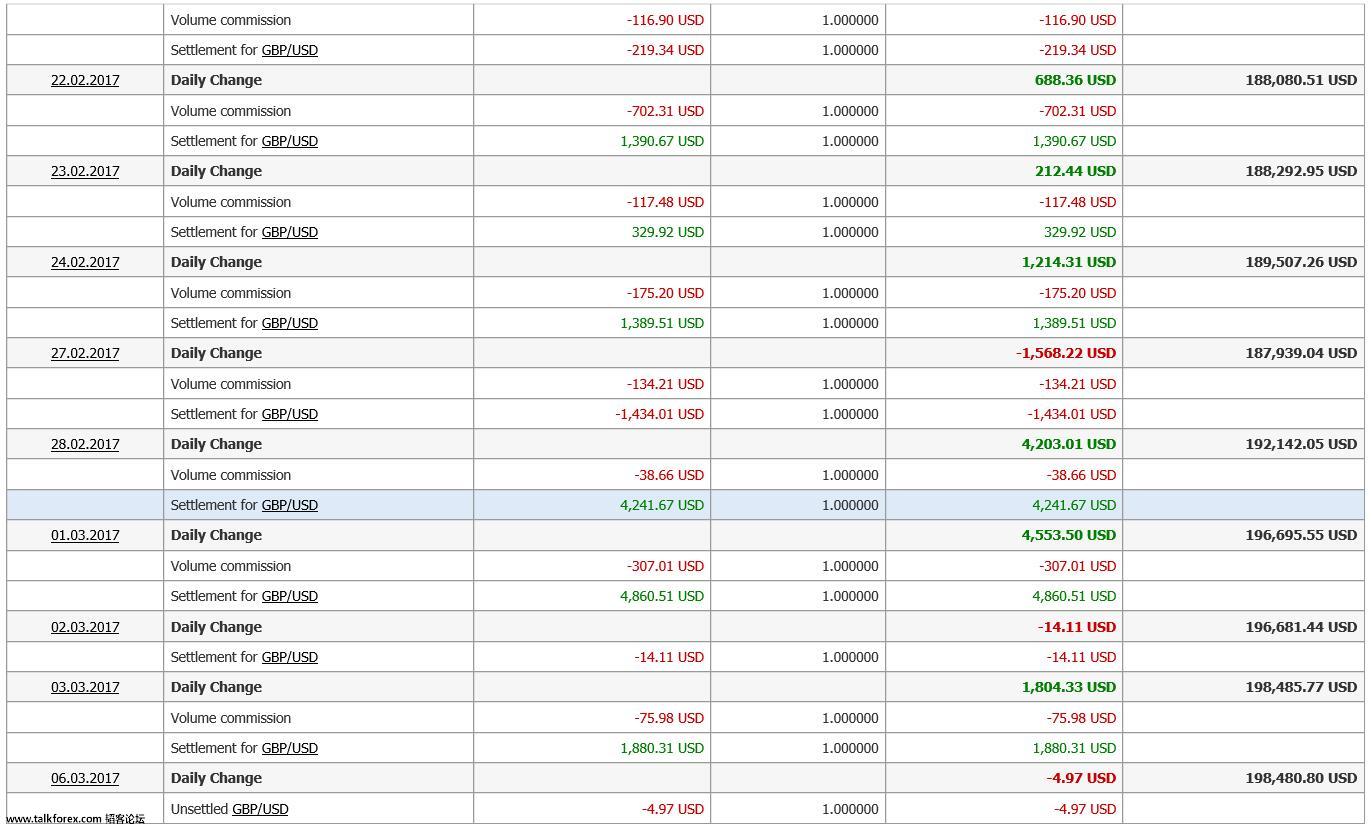Click the -116.90 USD volume commission amount
The image size is (1372, 829).
[x=665, y=20]
